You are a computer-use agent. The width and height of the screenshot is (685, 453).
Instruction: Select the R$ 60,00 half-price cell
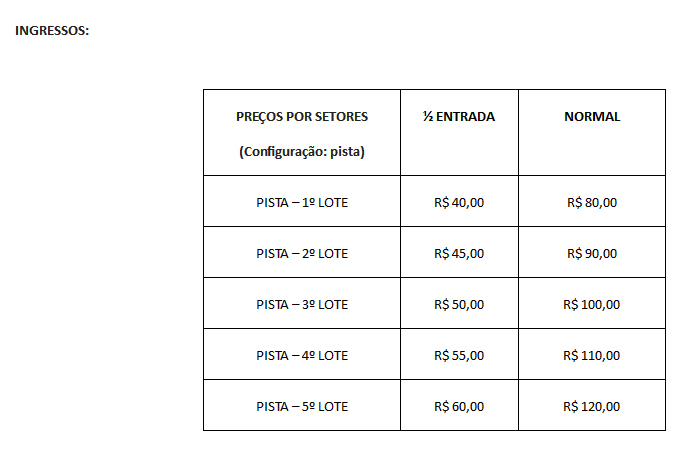[459, 407]
